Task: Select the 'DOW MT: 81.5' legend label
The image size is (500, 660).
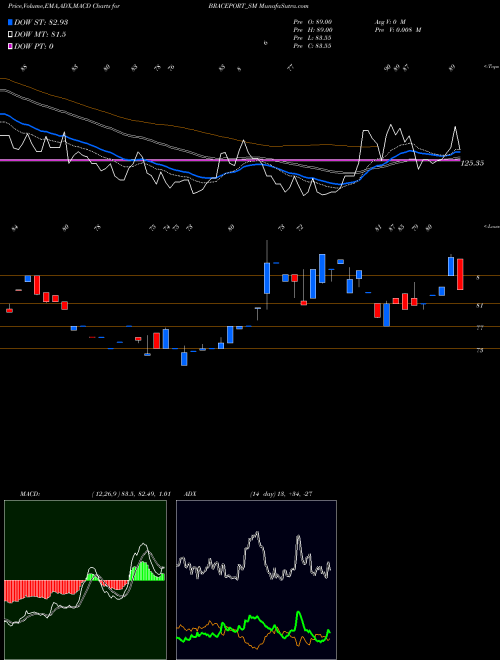Action: click(x=40, y=35)
